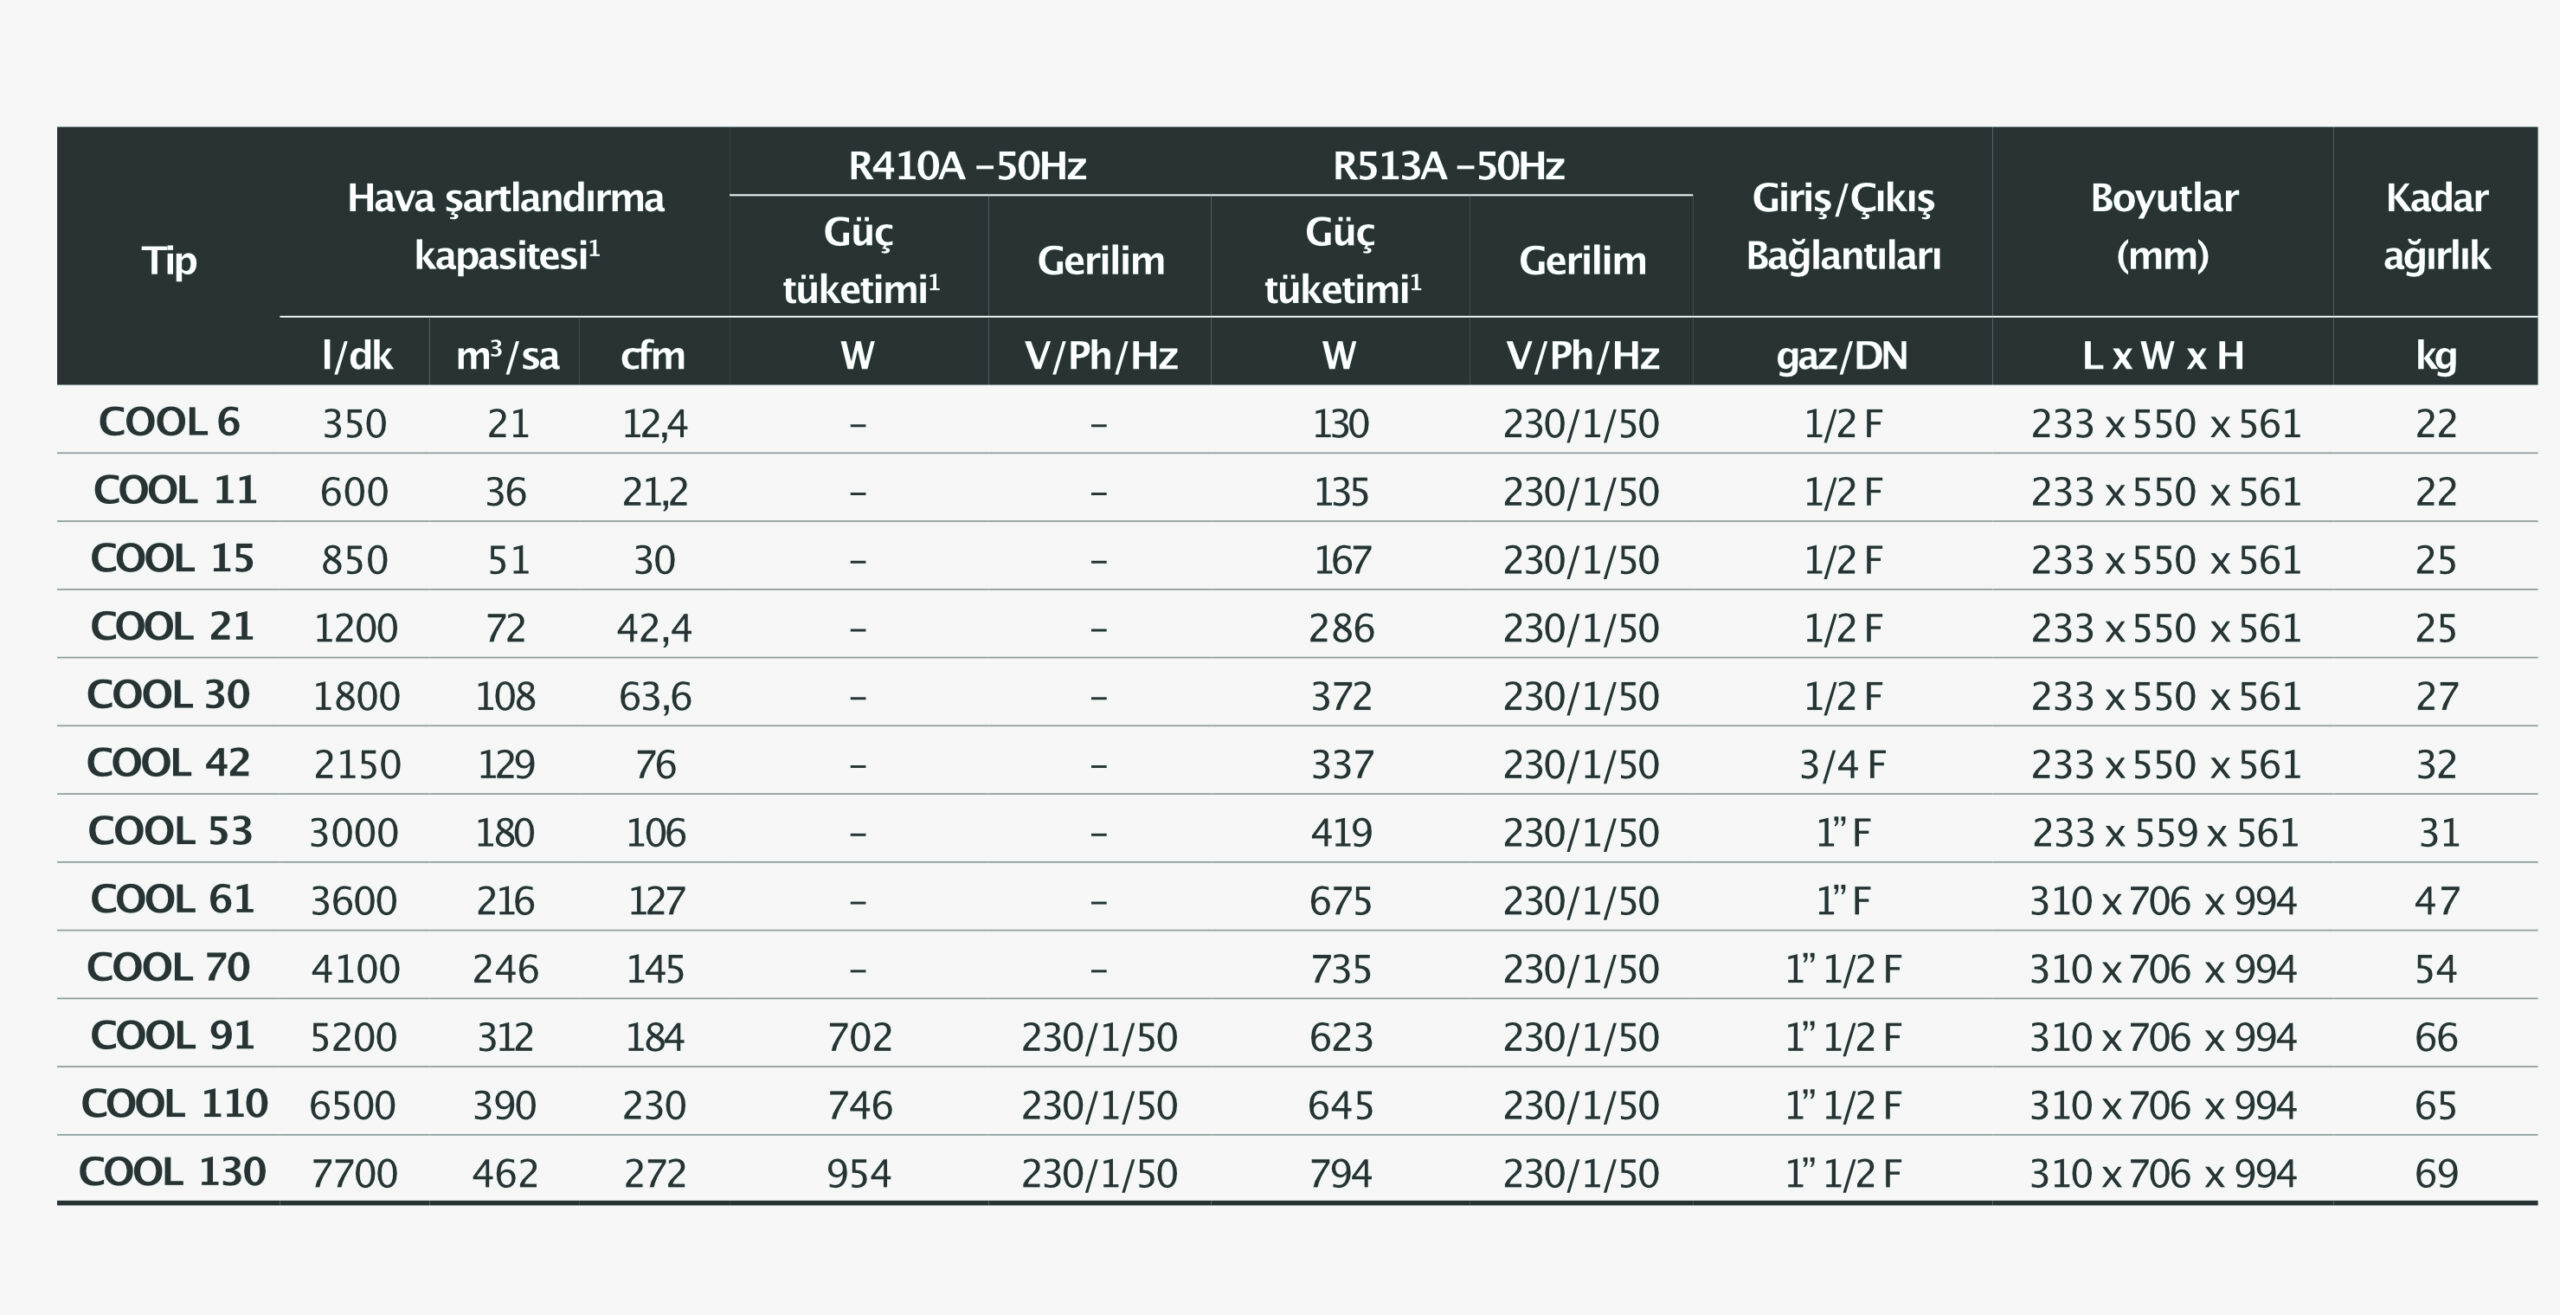Viewport: 2560px width, 1315px height.
Task: Click COOL 91 power value 702
Action: (x=859, y=1037)
